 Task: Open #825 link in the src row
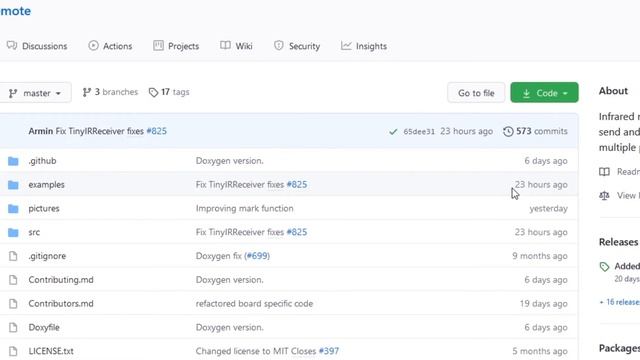pyautogui.click(x=297, y=232)
